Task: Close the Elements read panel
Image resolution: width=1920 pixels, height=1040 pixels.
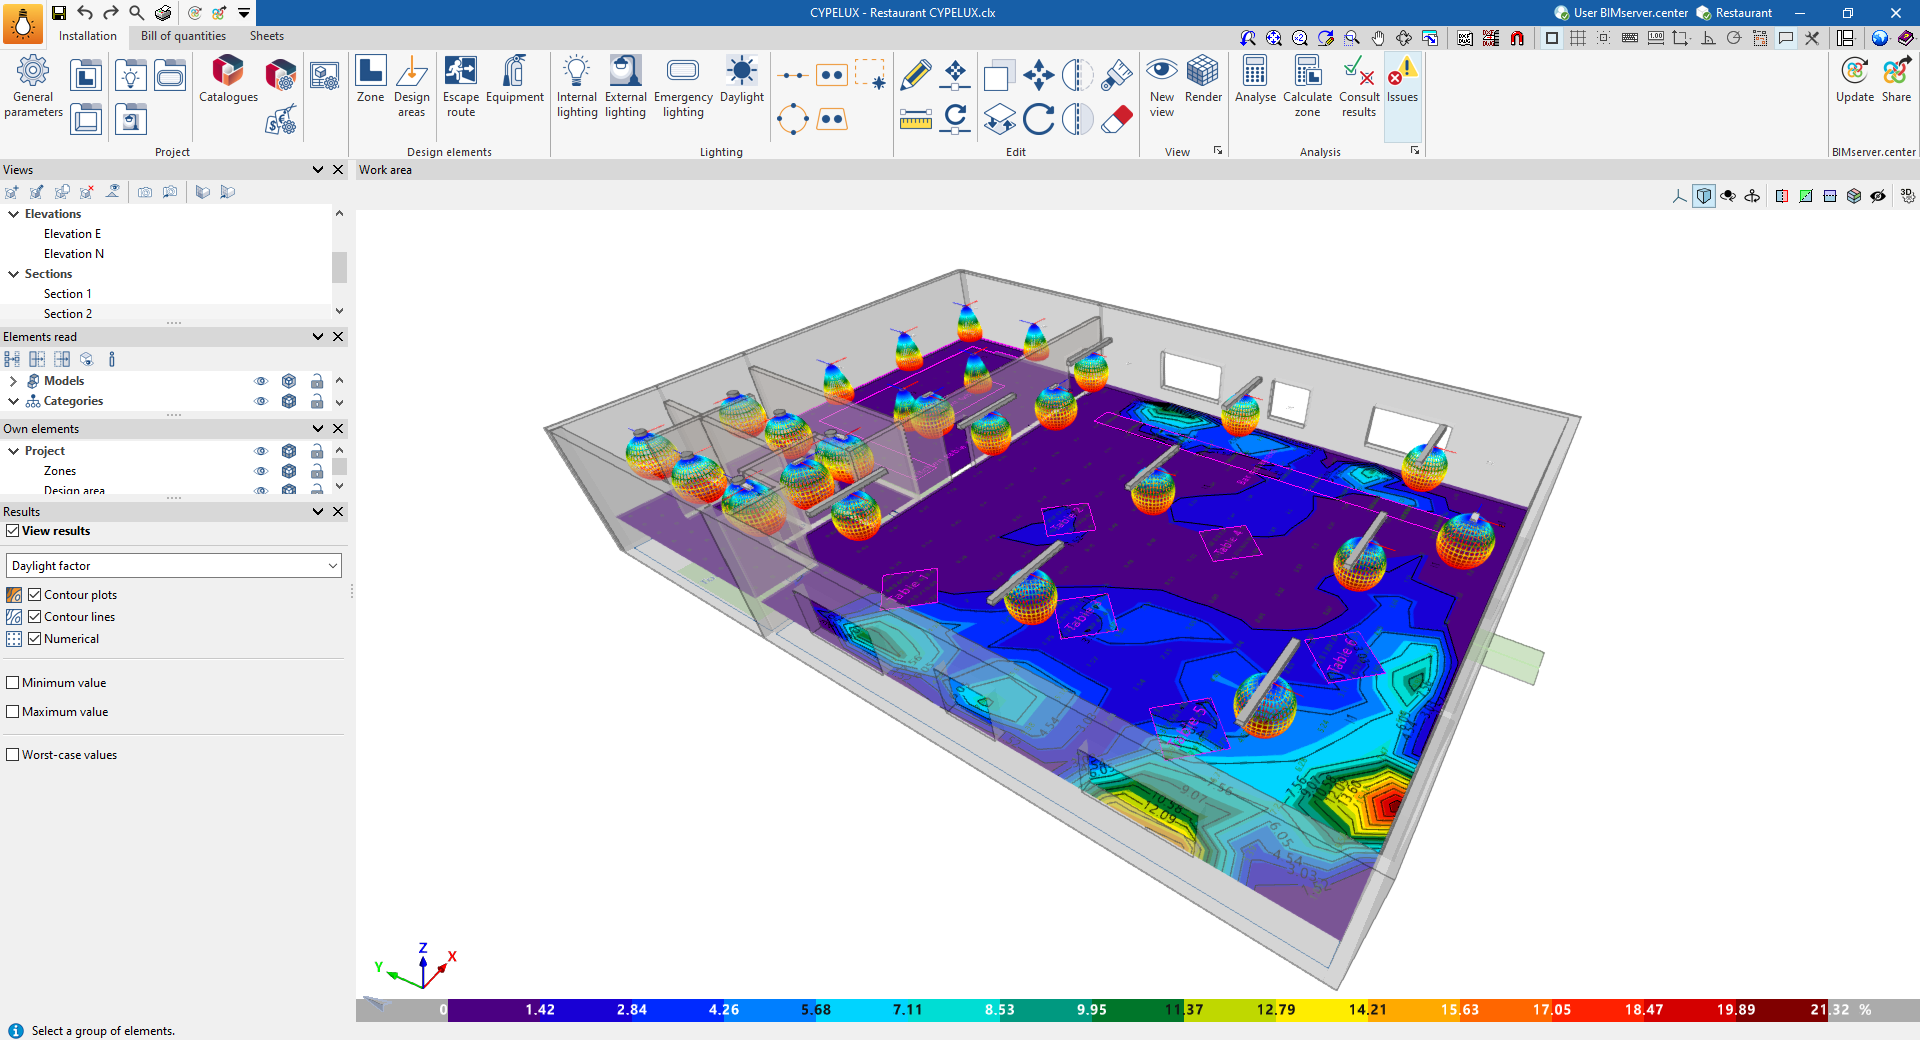Action: click(x=338, y=337)
